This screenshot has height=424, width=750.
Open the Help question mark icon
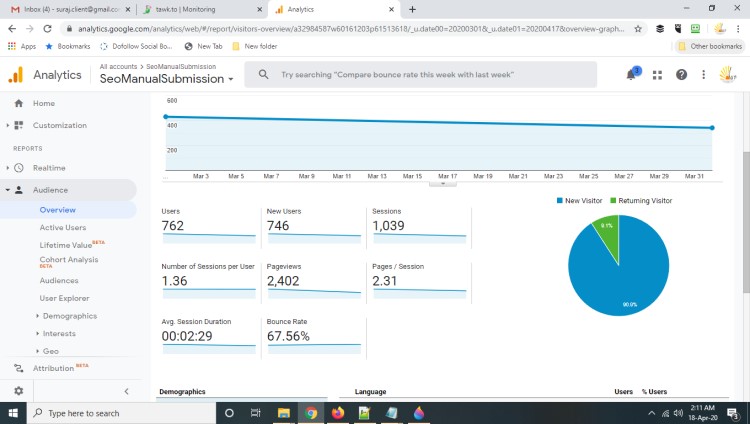point(681,75)
